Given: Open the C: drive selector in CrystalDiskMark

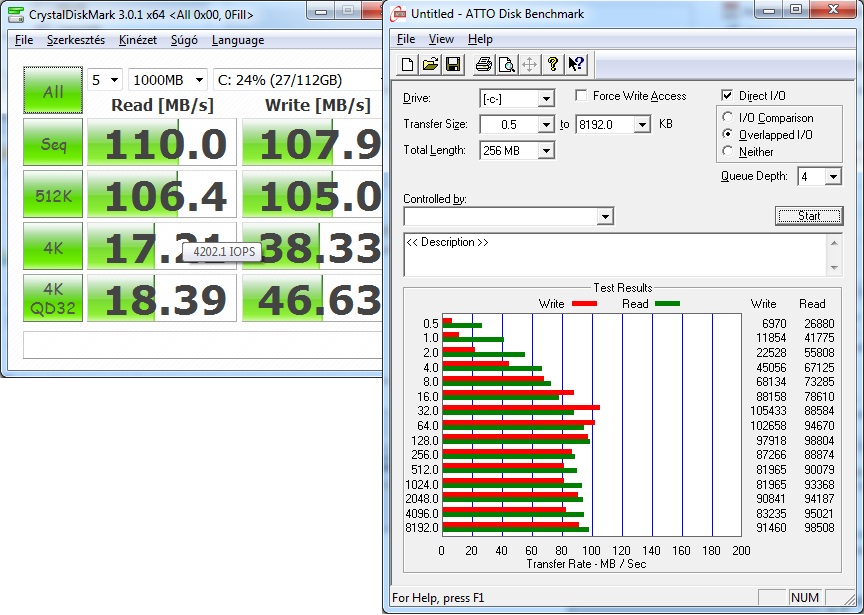Looking at the screenshot, I should pyautogui.click(x=298, y=80).
